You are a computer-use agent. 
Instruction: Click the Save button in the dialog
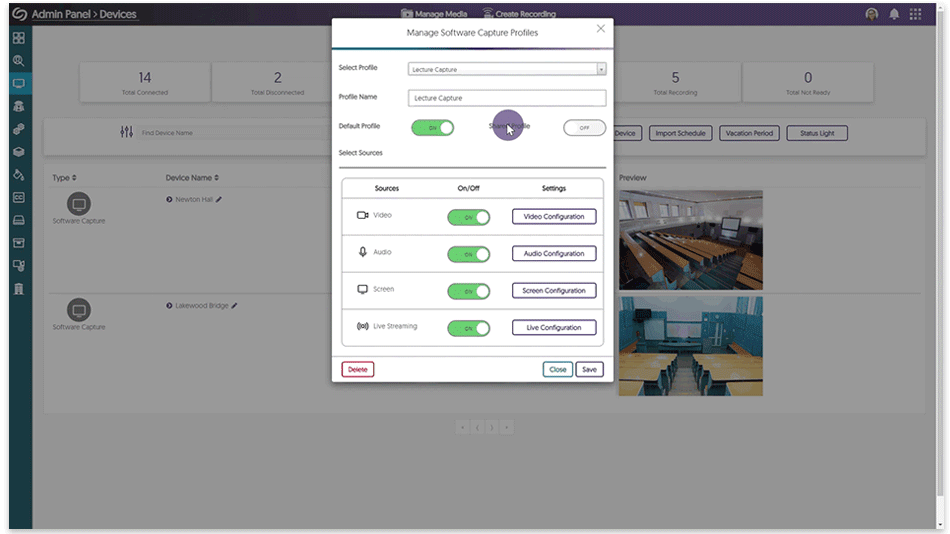(590, 369)
